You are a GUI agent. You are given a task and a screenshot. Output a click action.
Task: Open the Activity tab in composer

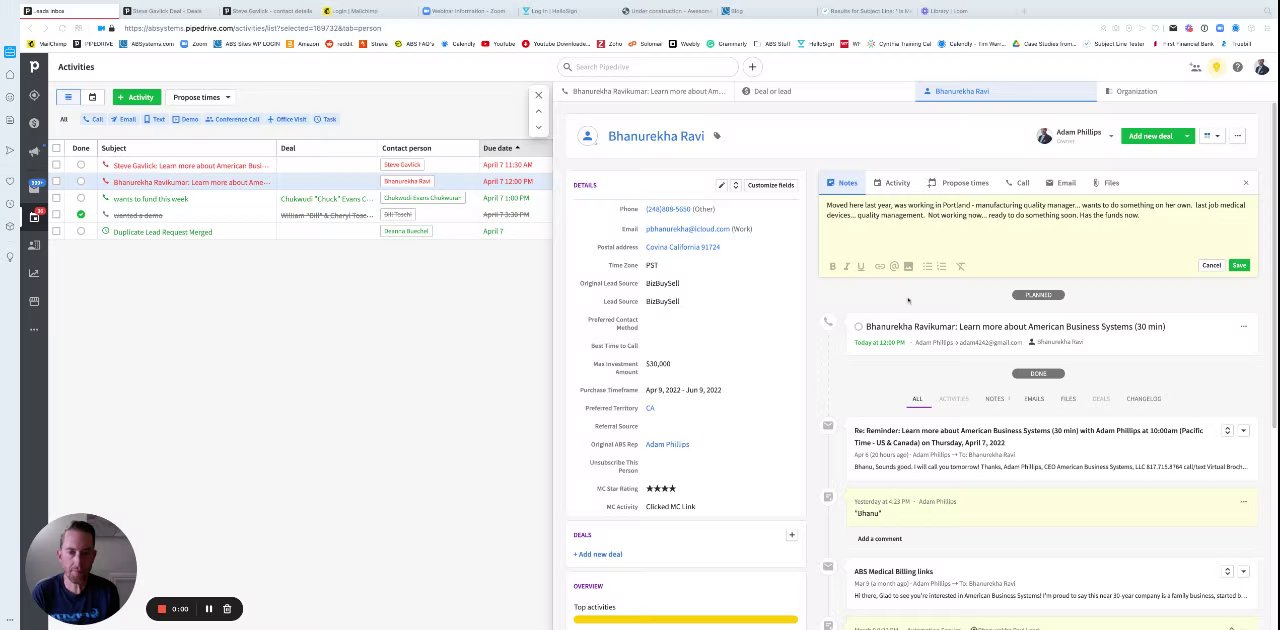[892, 183]
